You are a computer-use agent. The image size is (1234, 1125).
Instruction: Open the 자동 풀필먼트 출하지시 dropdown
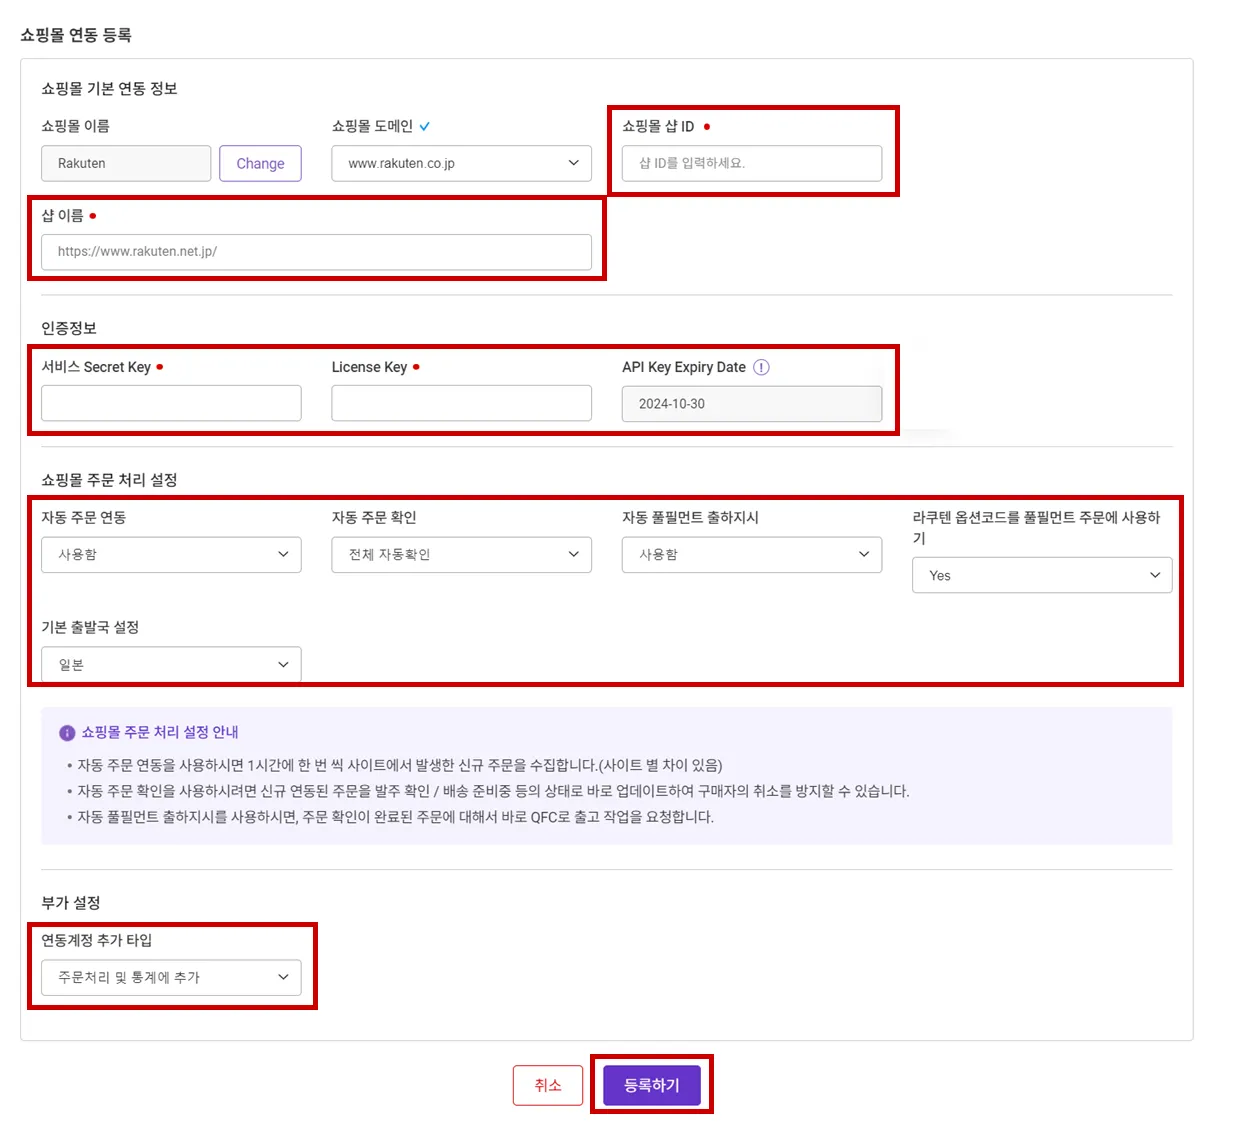pyautogui.click(x=752, y=554)
